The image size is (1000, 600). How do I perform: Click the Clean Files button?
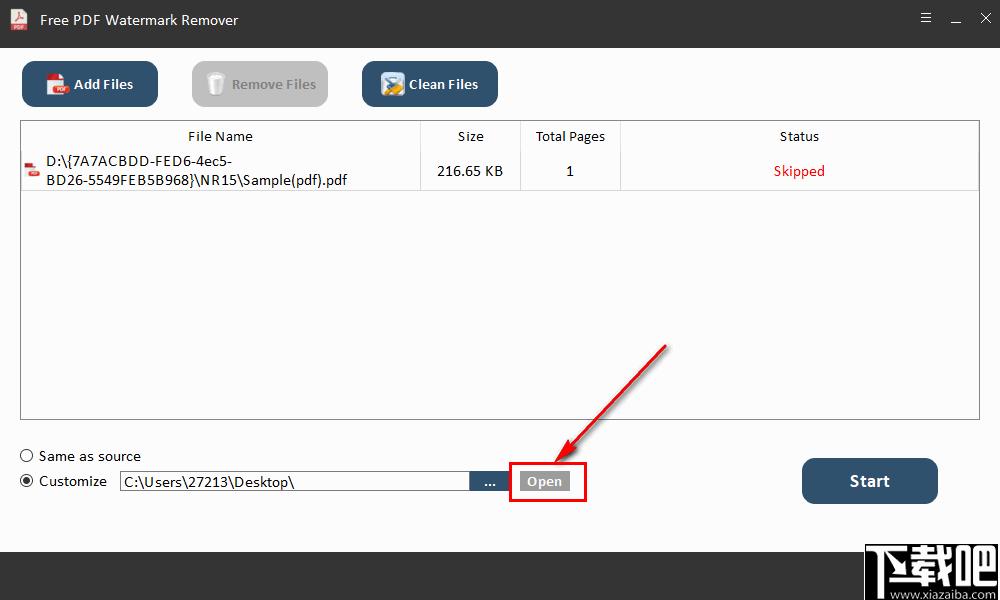430,84
